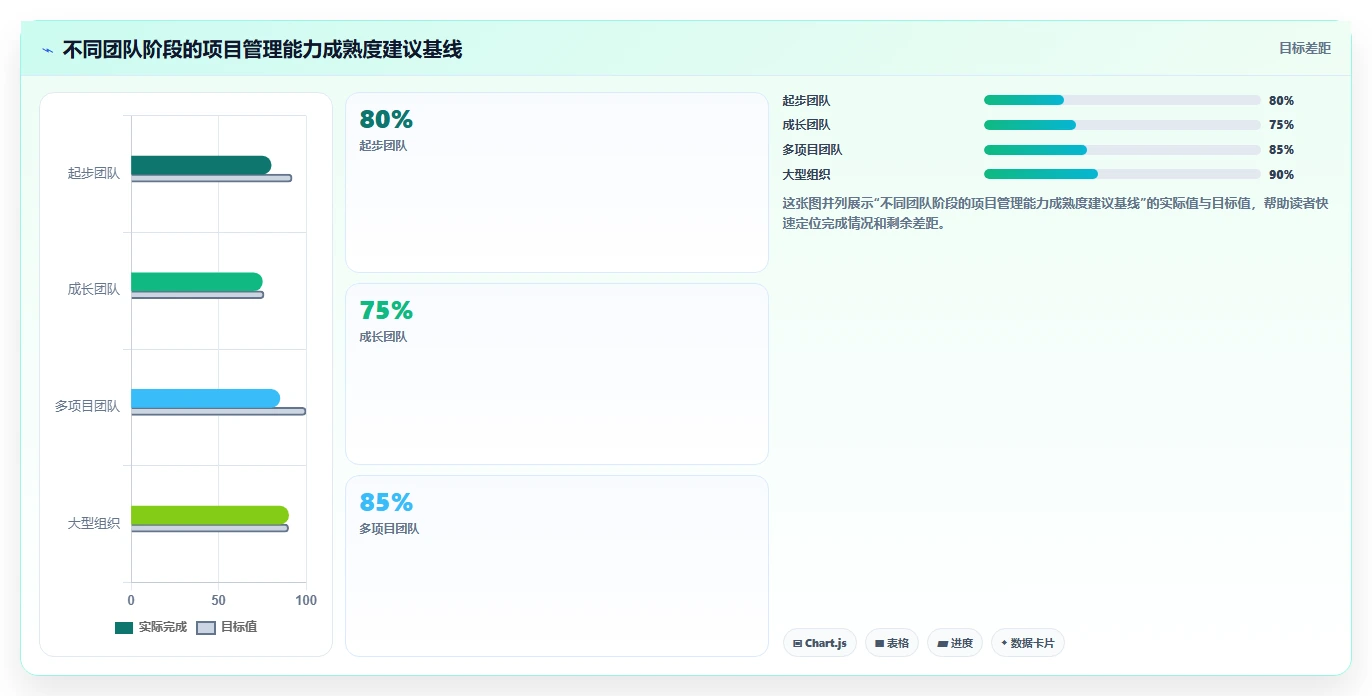The width and height of the screenshot is (1372, 696).
Task: Open the 80% 起步团队 data card
Action: coord(557,183)
